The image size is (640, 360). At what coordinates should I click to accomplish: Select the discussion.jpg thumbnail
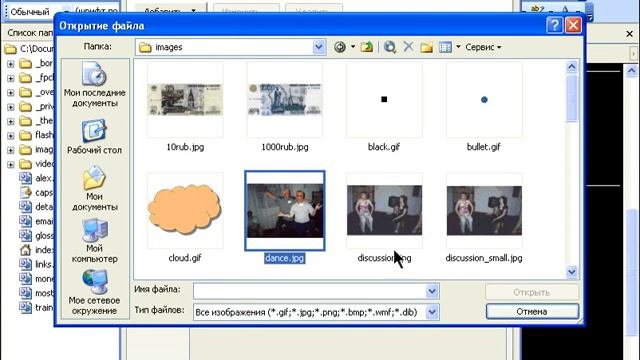(x=384, y=210)
